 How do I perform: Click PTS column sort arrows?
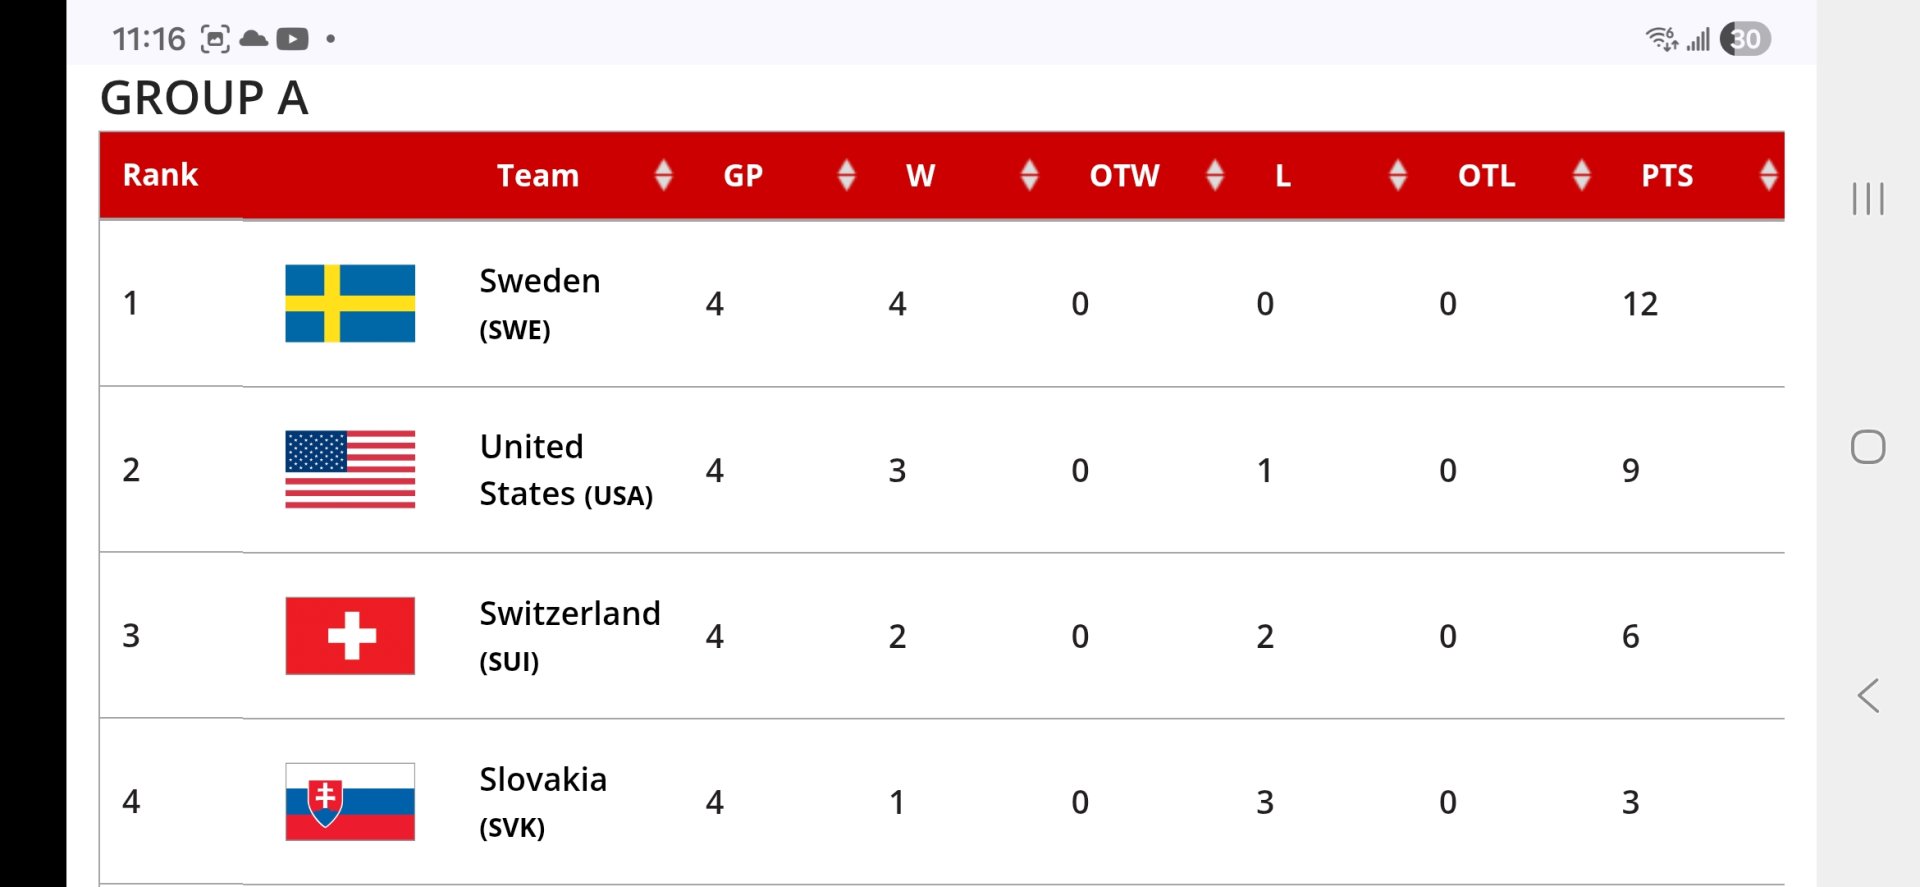click(1768, 176)
